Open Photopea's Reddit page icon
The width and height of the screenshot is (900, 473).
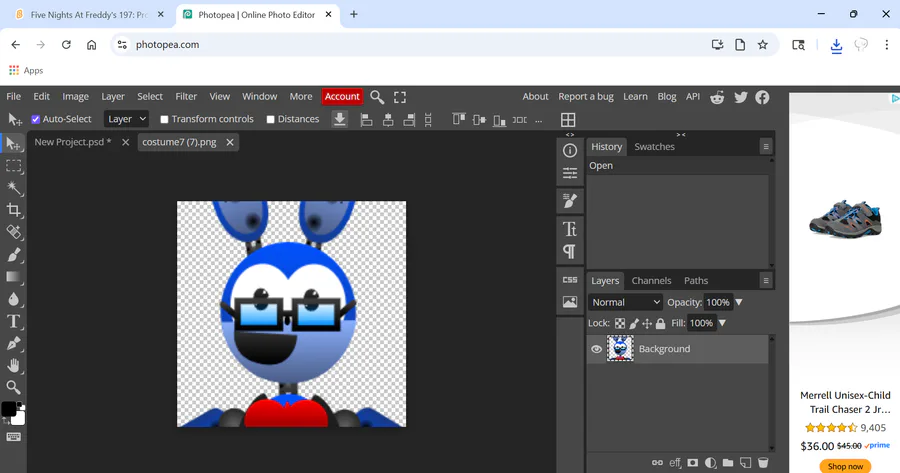click(x=717, y=97)
